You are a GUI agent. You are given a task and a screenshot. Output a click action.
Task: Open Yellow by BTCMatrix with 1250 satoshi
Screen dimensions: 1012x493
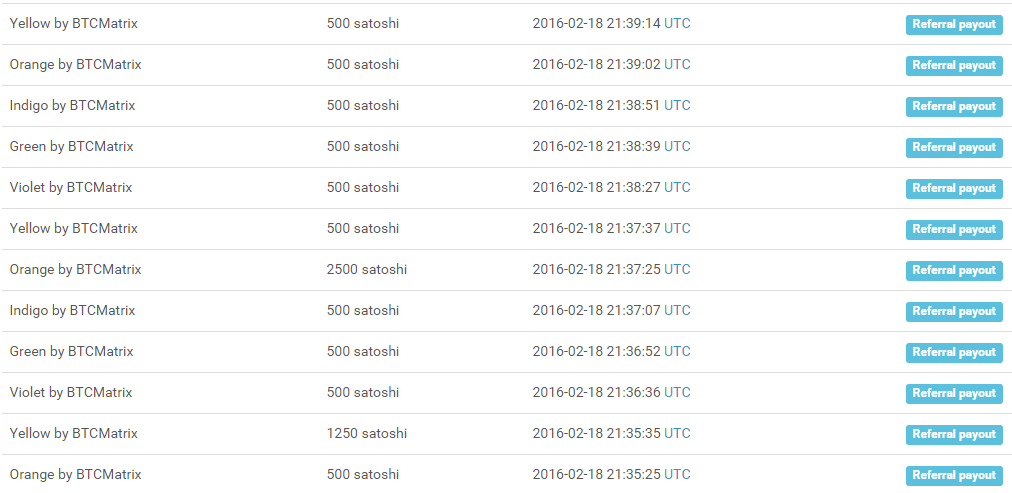click(74, 433)
